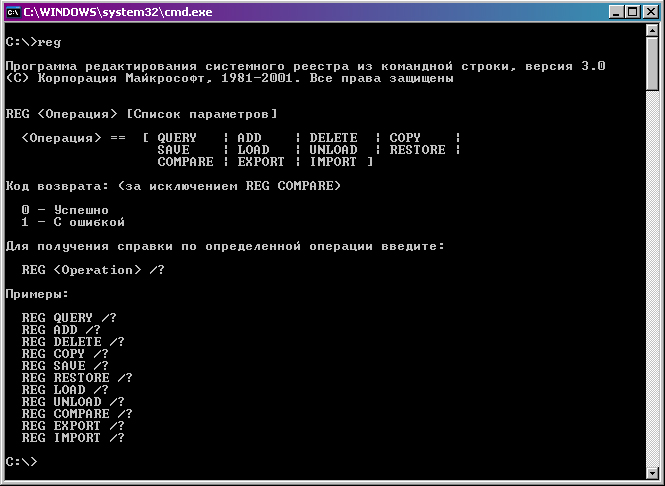665x486 pixels.
Task: Click the 'Для получения справки' line
Action: (225, 246)
